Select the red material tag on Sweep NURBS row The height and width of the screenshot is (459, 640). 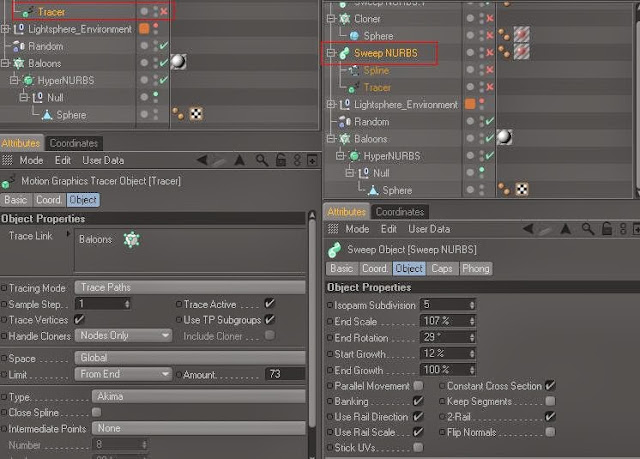tap(522, 52)
